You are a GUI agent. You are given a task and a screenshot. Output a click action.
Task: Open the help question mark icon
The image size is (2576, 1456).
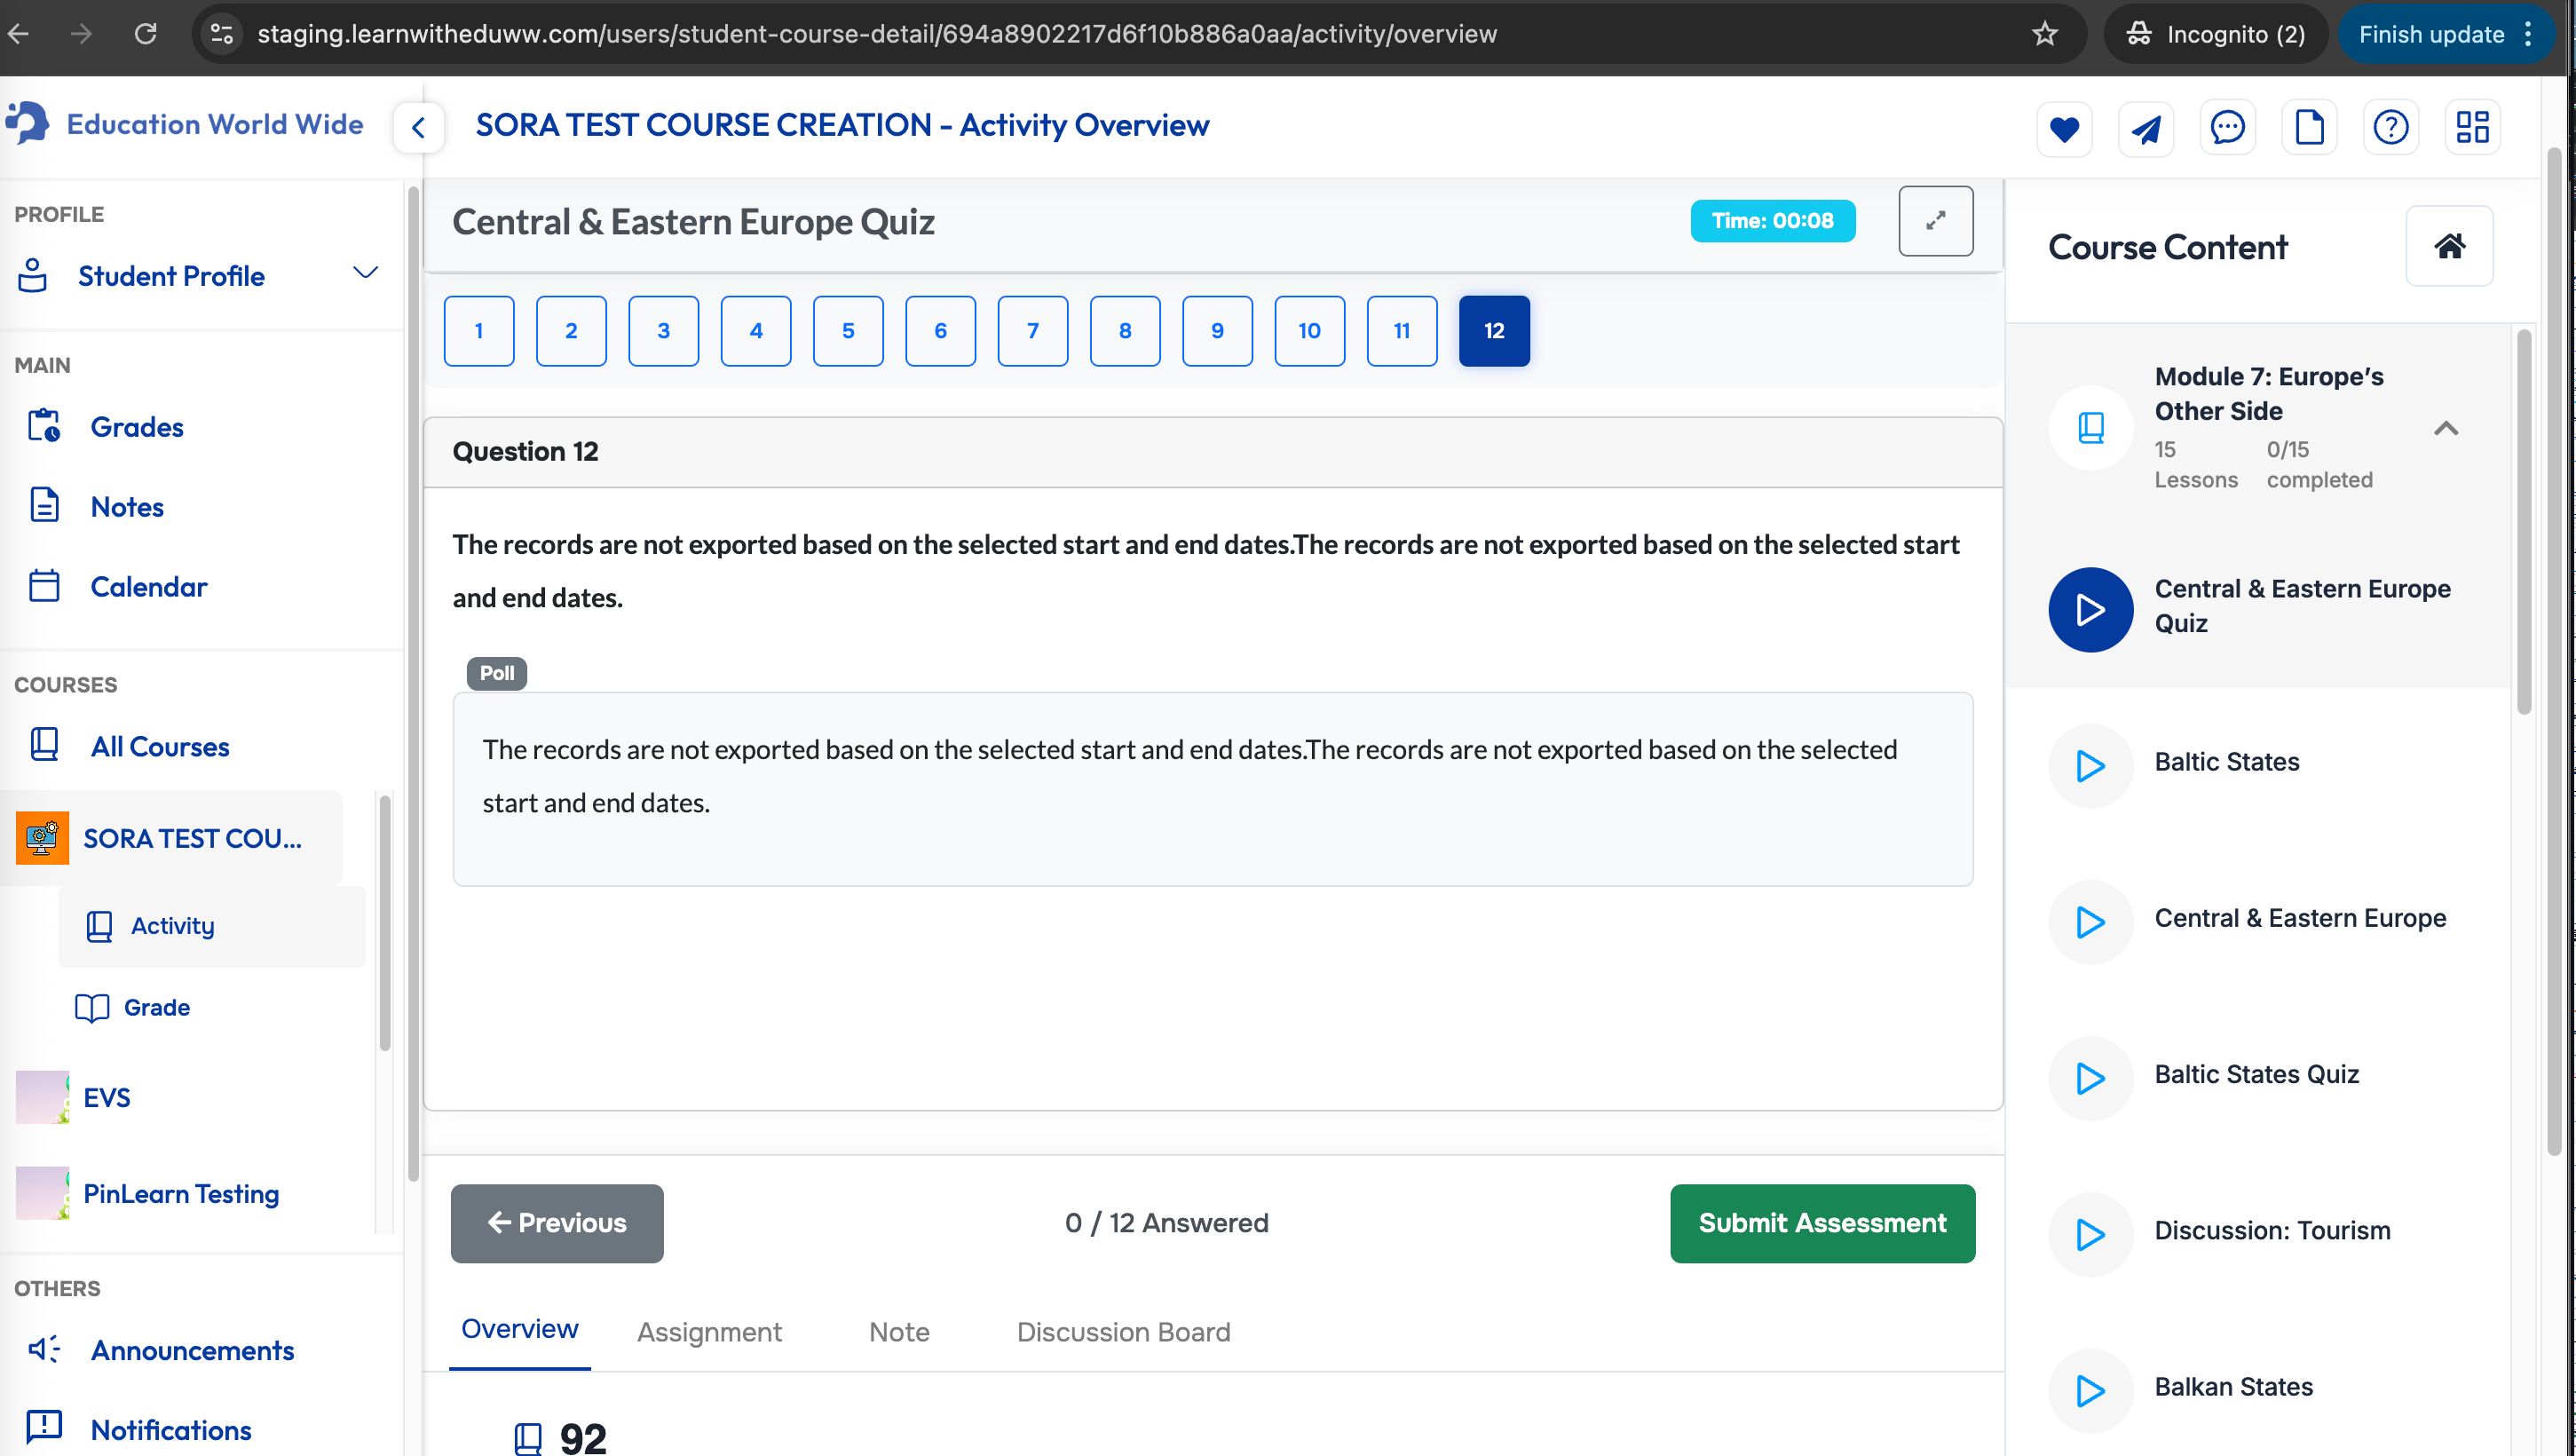[2391, 128]
